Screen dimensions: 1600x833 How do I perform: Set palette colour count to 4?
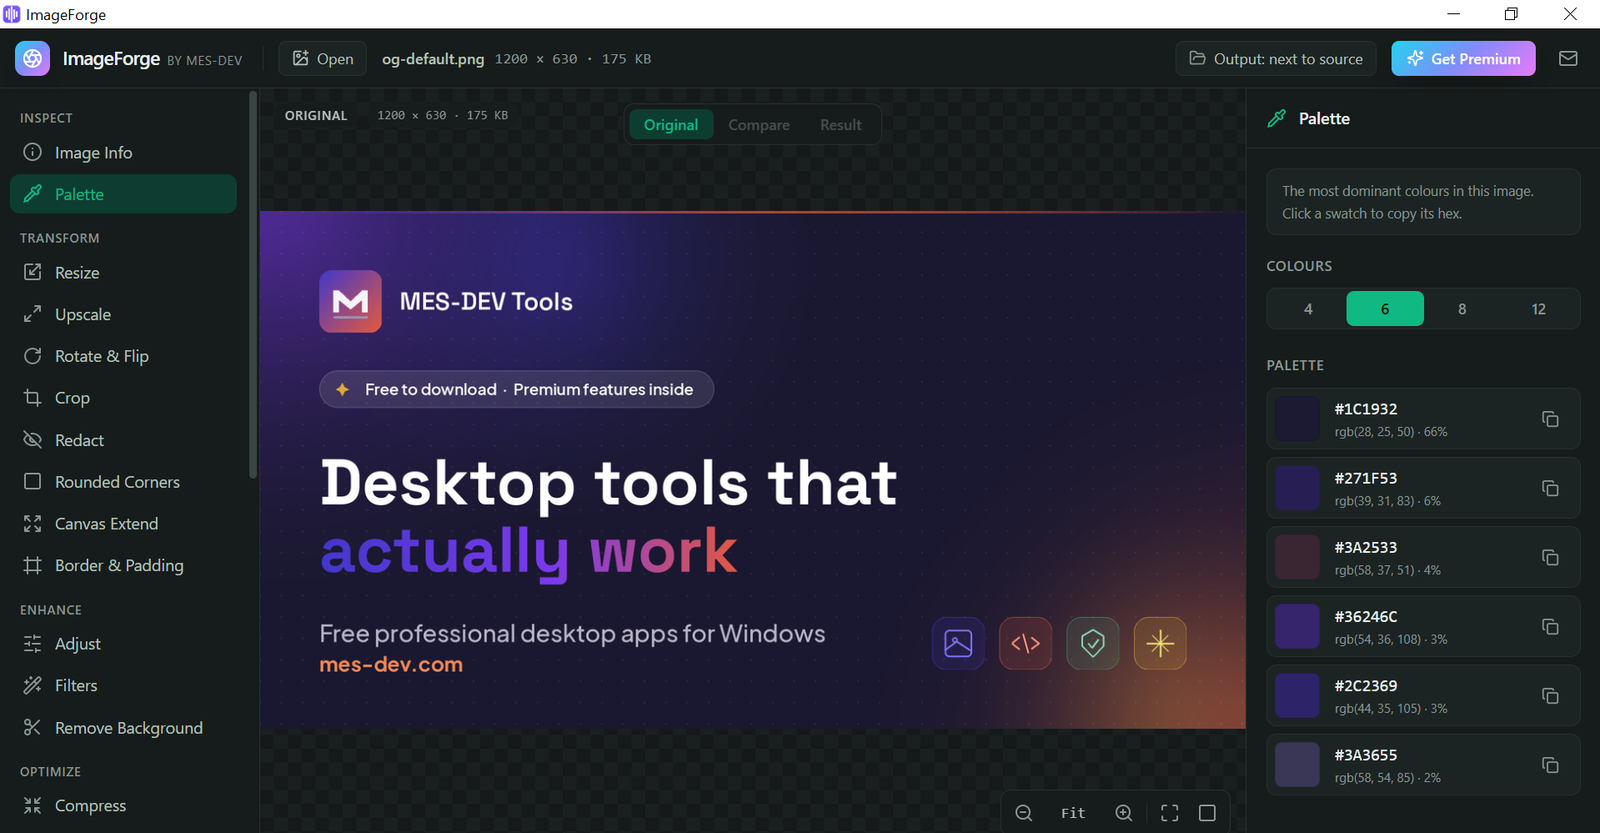[x=1308, y=309]
